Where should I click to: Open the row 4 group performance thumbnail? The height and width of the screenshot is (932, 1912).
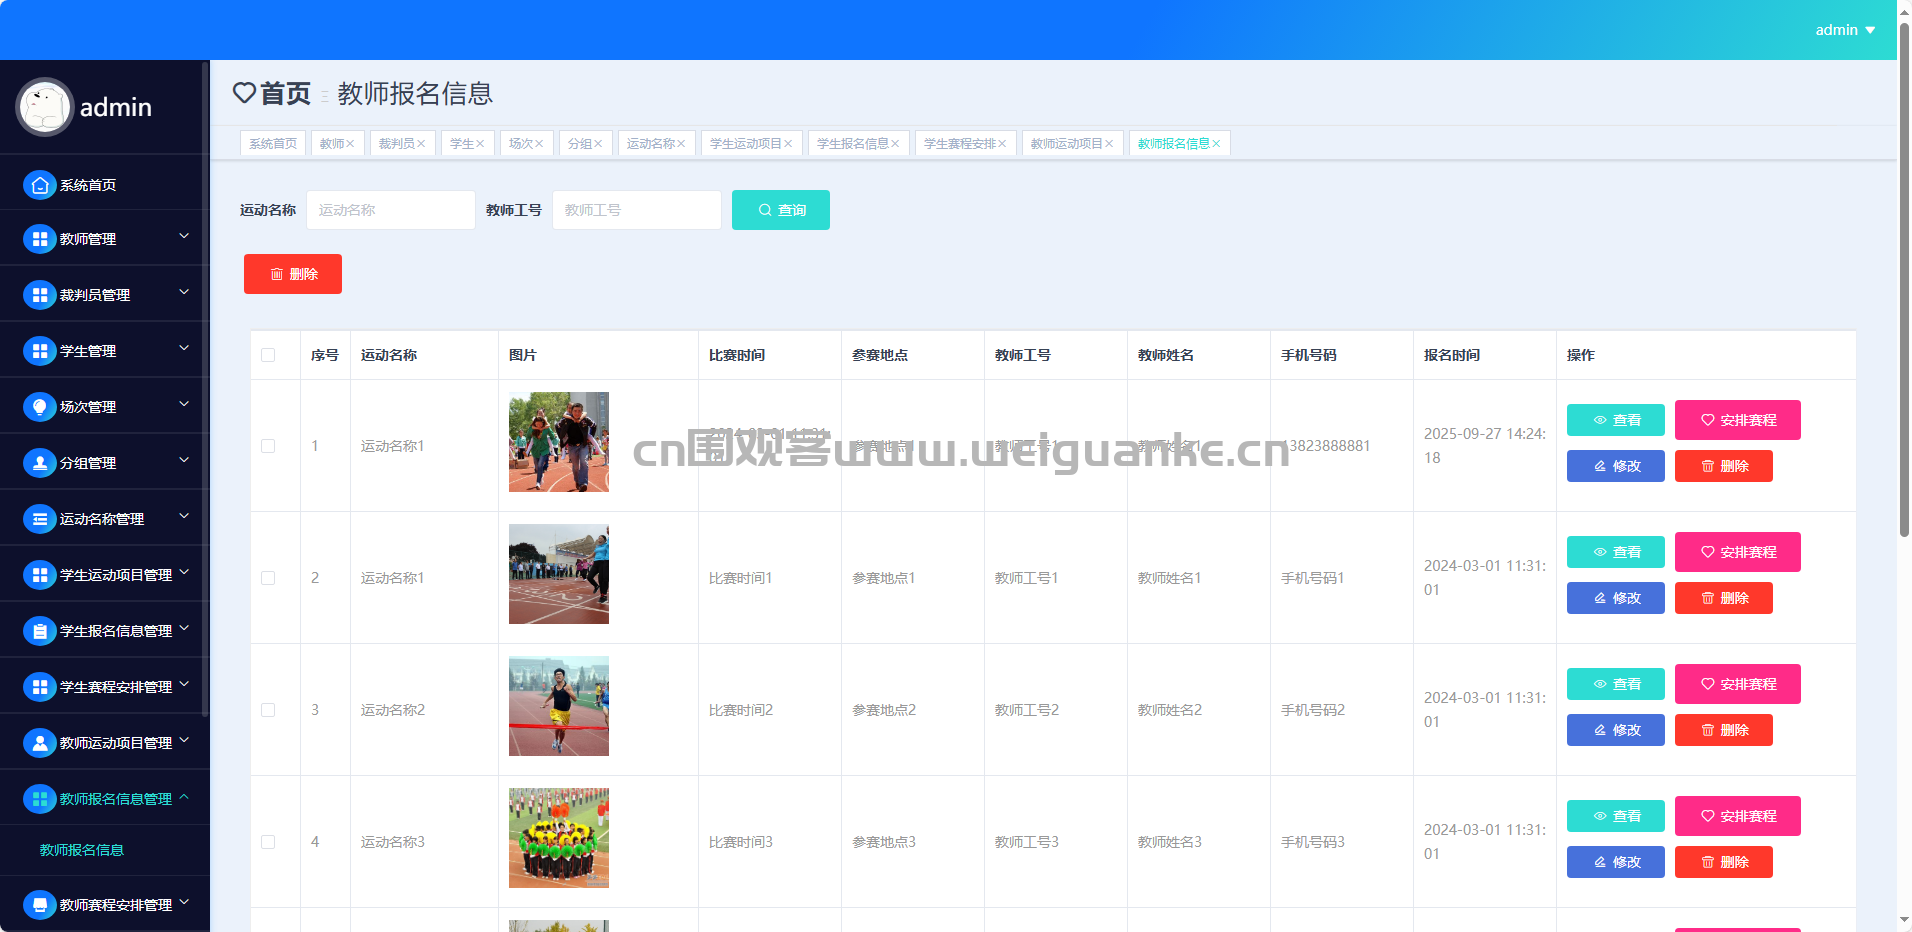559,838
